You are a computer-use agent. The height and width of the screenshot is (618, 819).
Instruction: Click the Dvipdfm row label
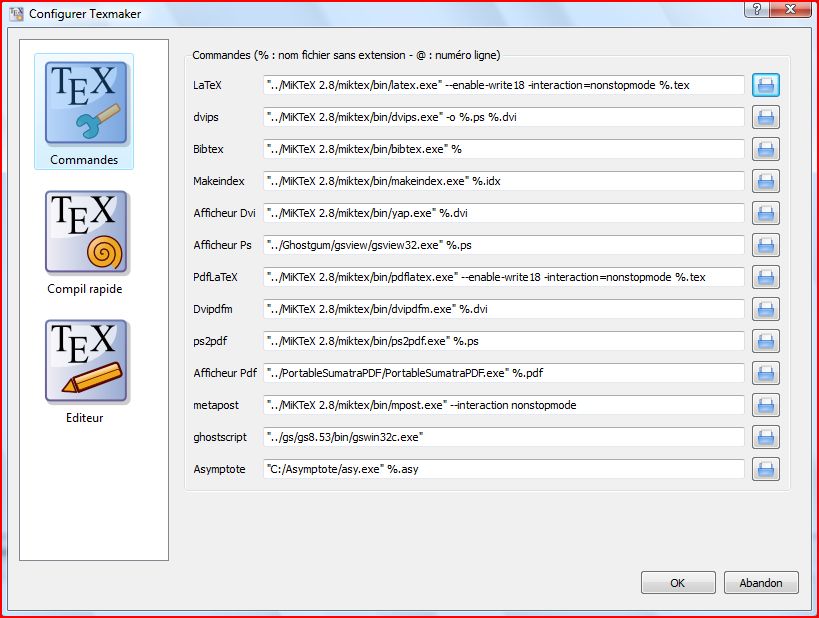[x=213, y=309]
